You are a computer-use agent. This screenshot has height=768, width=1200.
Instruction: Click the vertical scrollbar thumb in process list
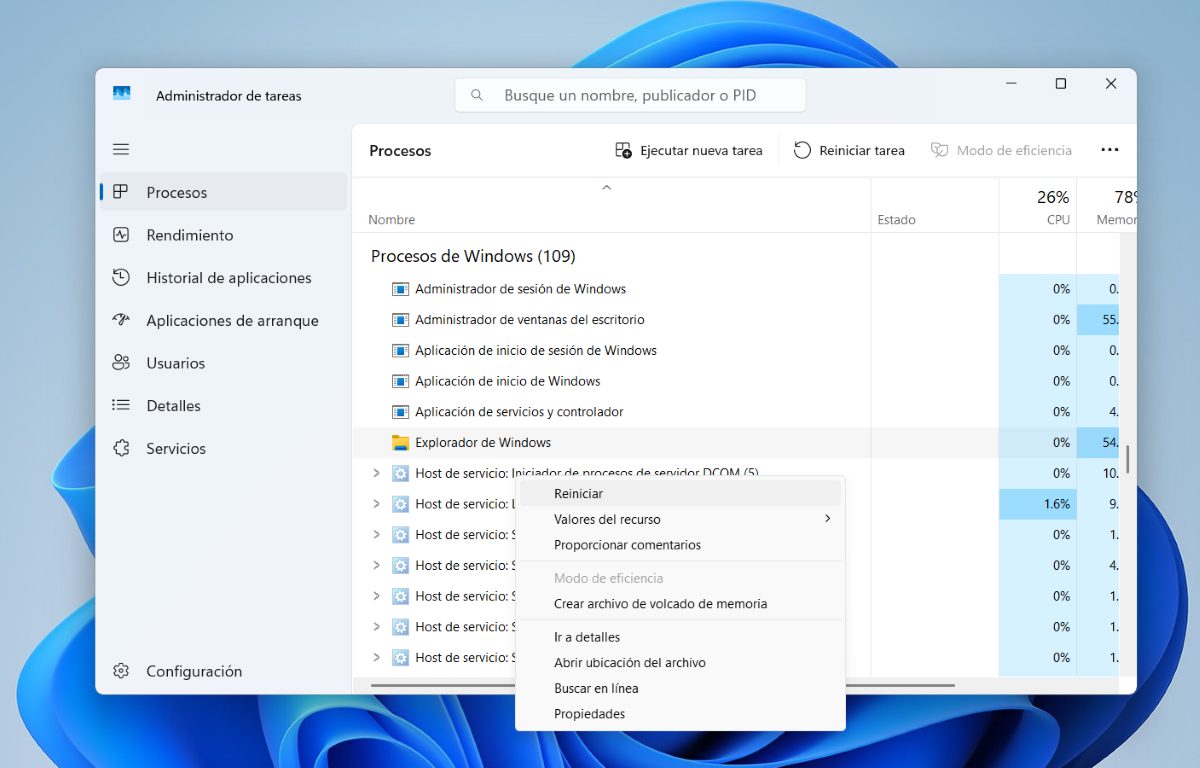click(x=1127, y=459)
